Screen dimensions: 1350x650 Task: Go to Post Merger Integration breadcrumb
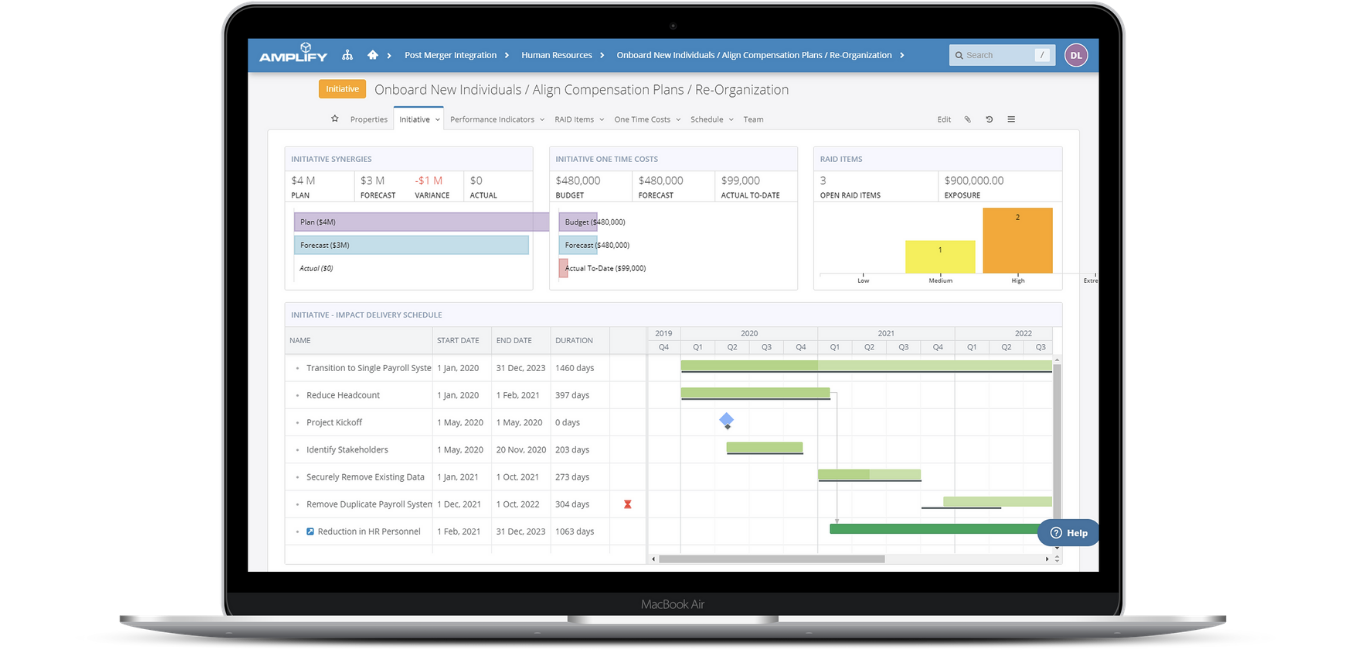pos(451,55)
